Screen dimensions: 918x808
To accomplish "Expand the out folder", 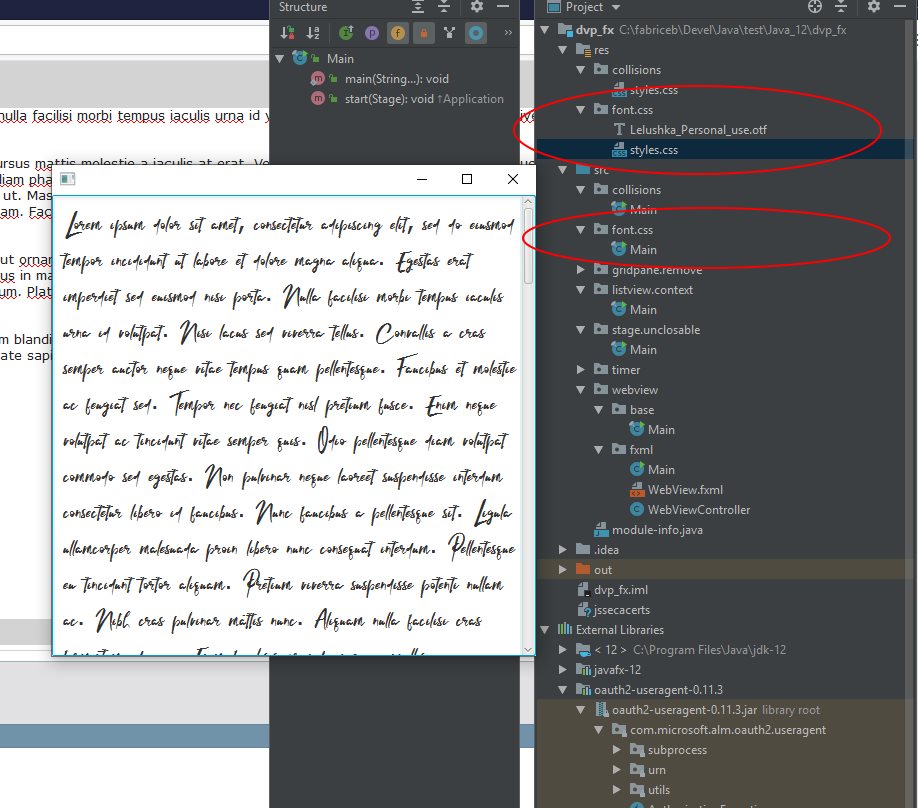I will [x=563, y=570].
